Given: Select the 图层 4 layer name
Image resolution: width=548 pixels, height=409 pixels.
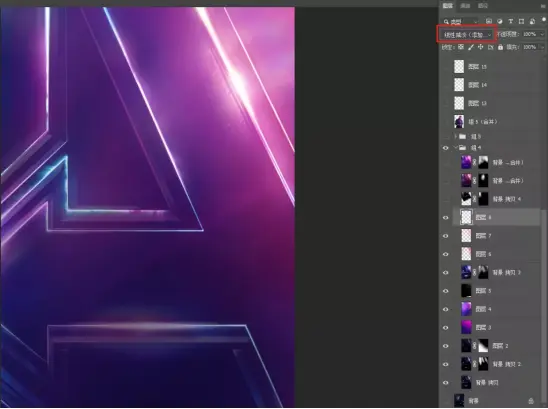Looking at the screenshot, I should pos(483,309).
